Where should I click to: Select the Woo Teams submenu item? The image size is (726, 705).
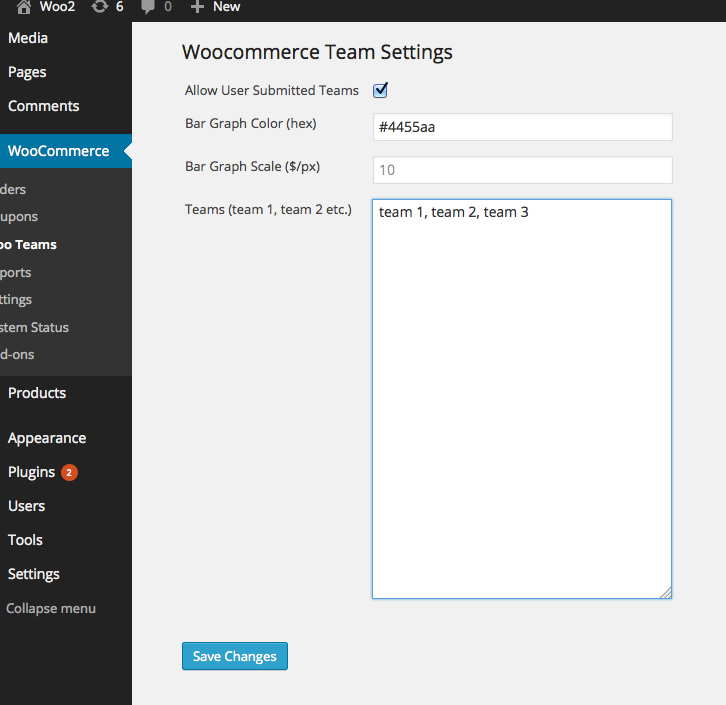28,244
